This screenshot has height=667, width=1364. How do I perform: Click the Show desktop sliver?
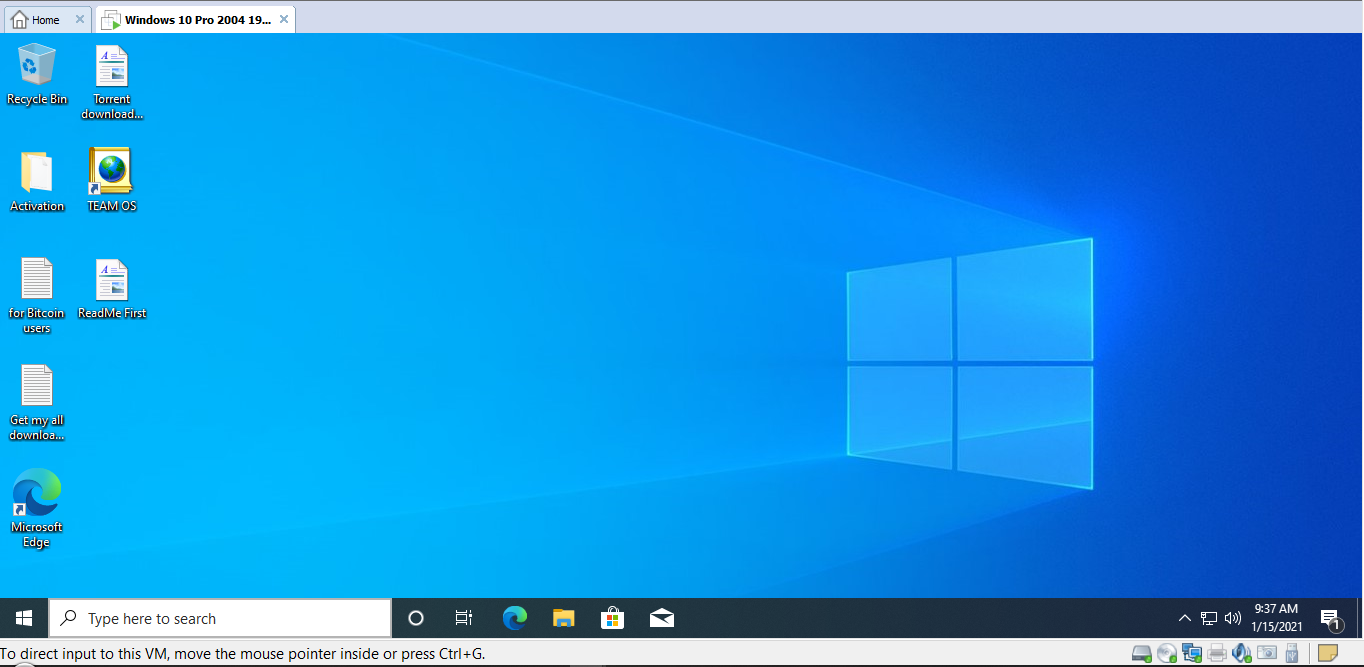click(x=1359, y=618)
